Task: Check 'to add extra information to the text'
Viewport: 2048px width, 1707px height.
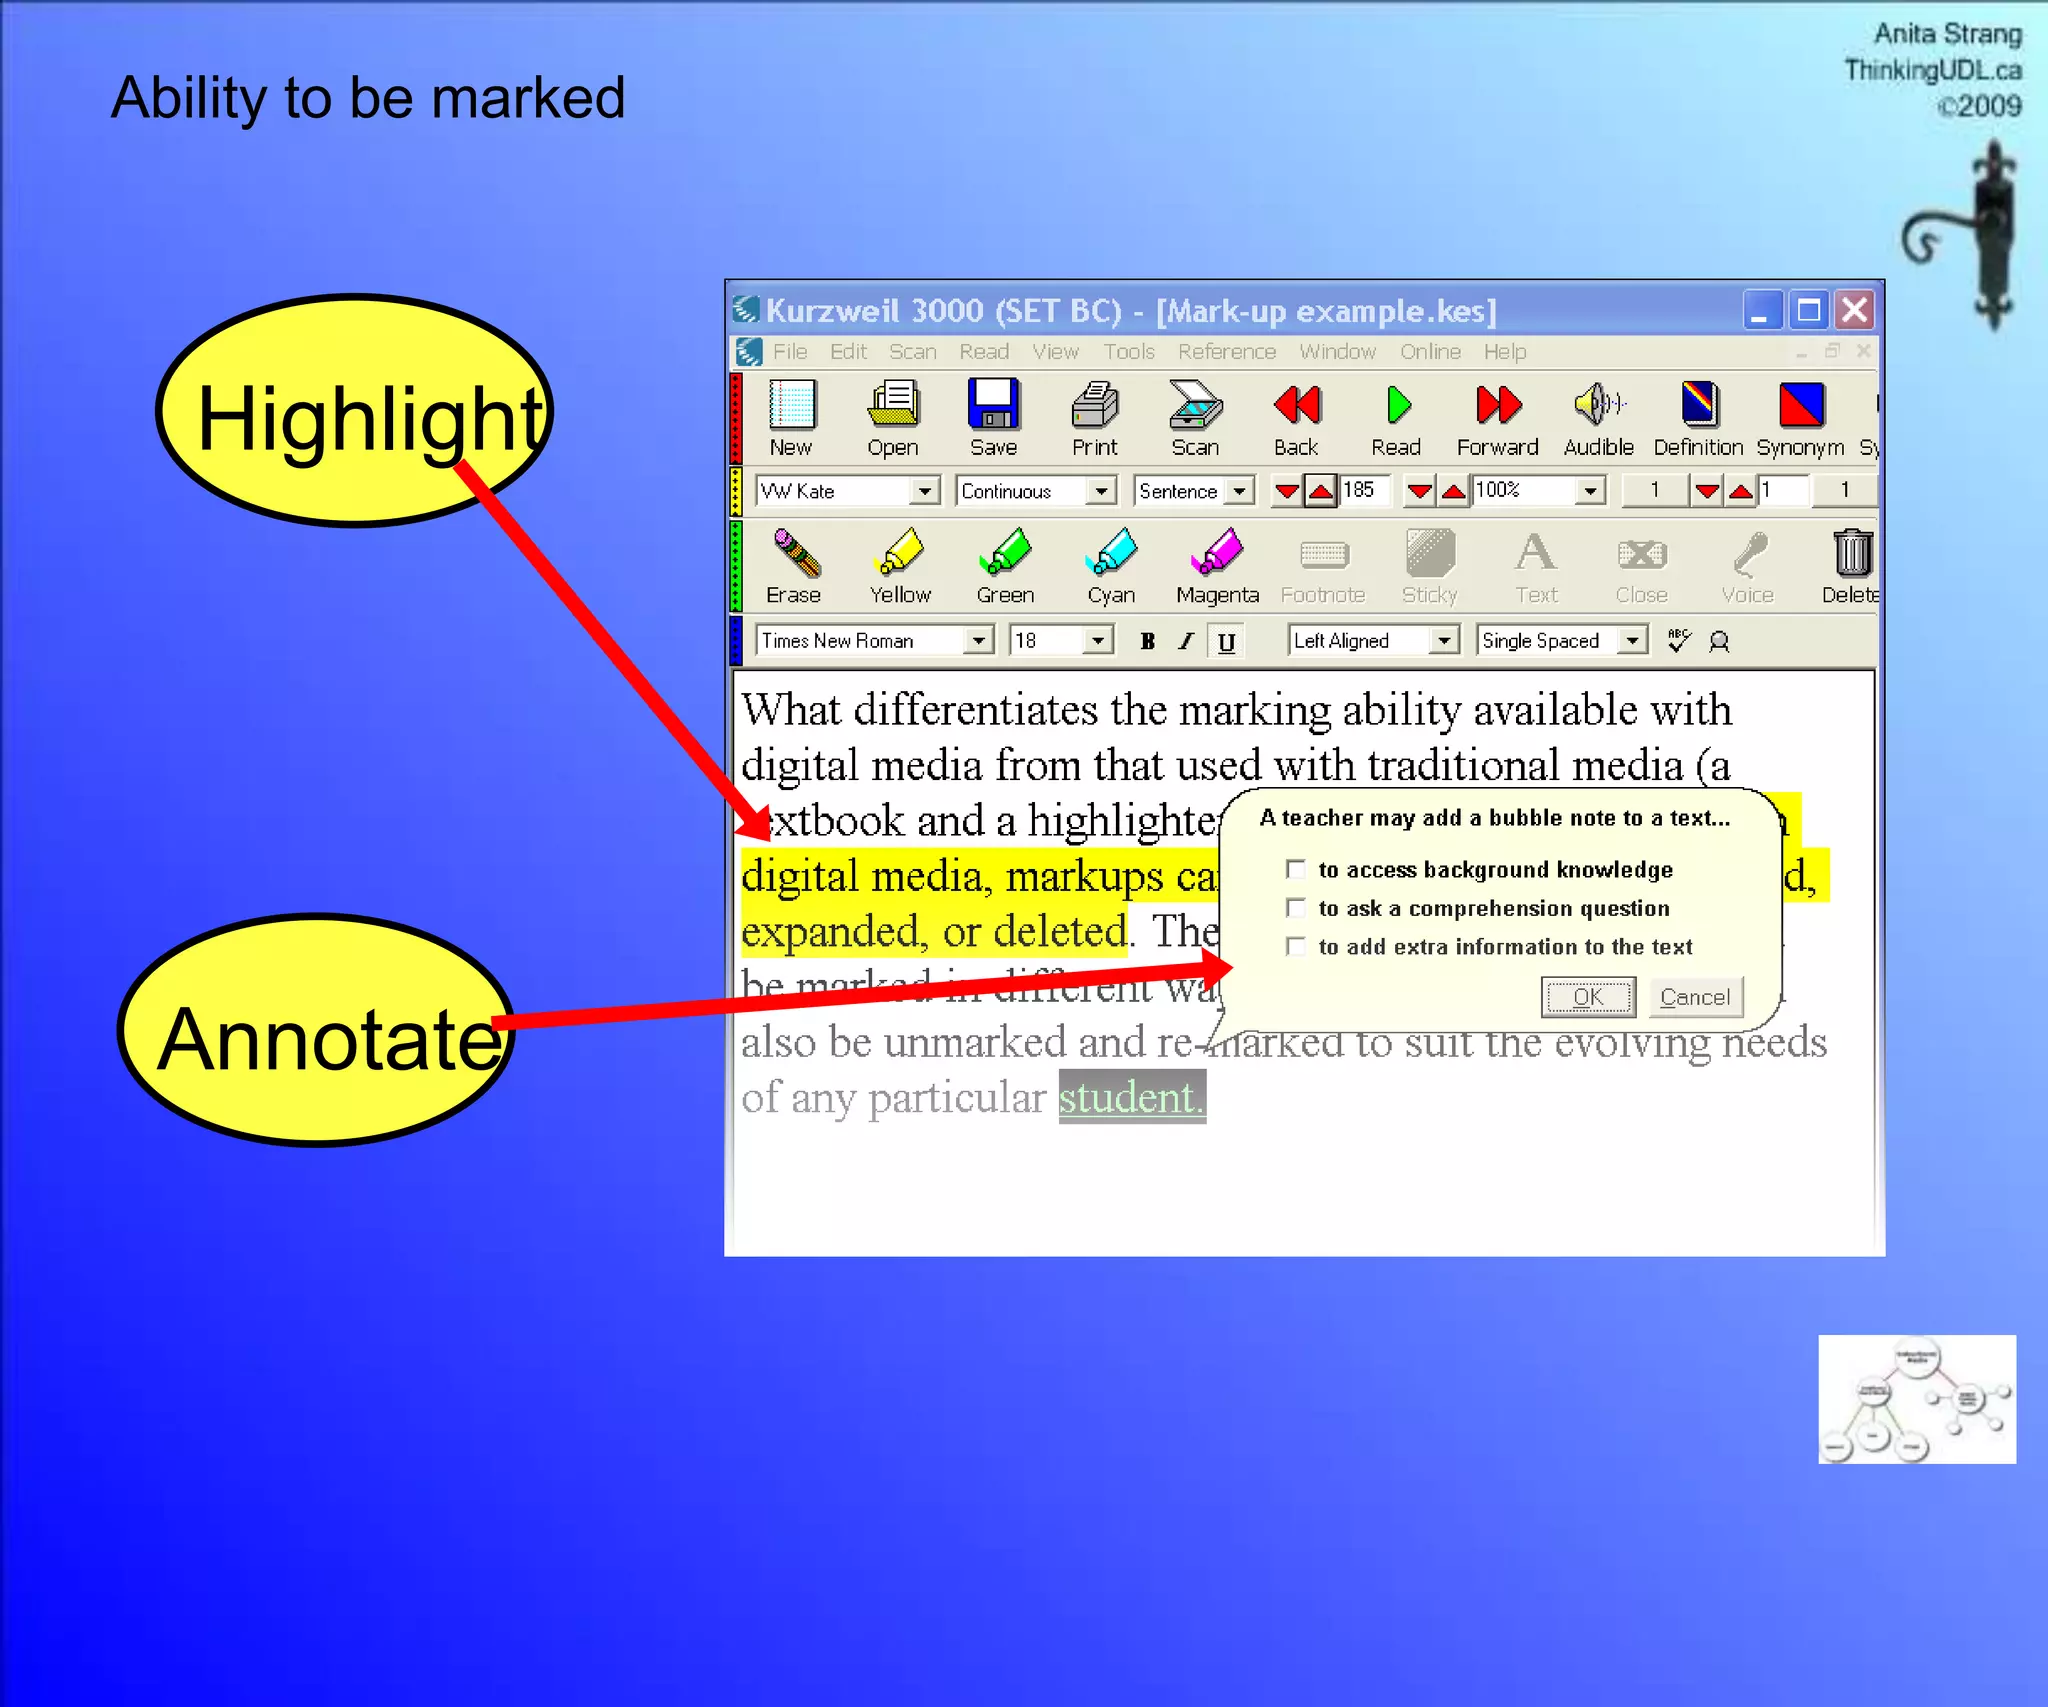Action: tap(1296, 946)
